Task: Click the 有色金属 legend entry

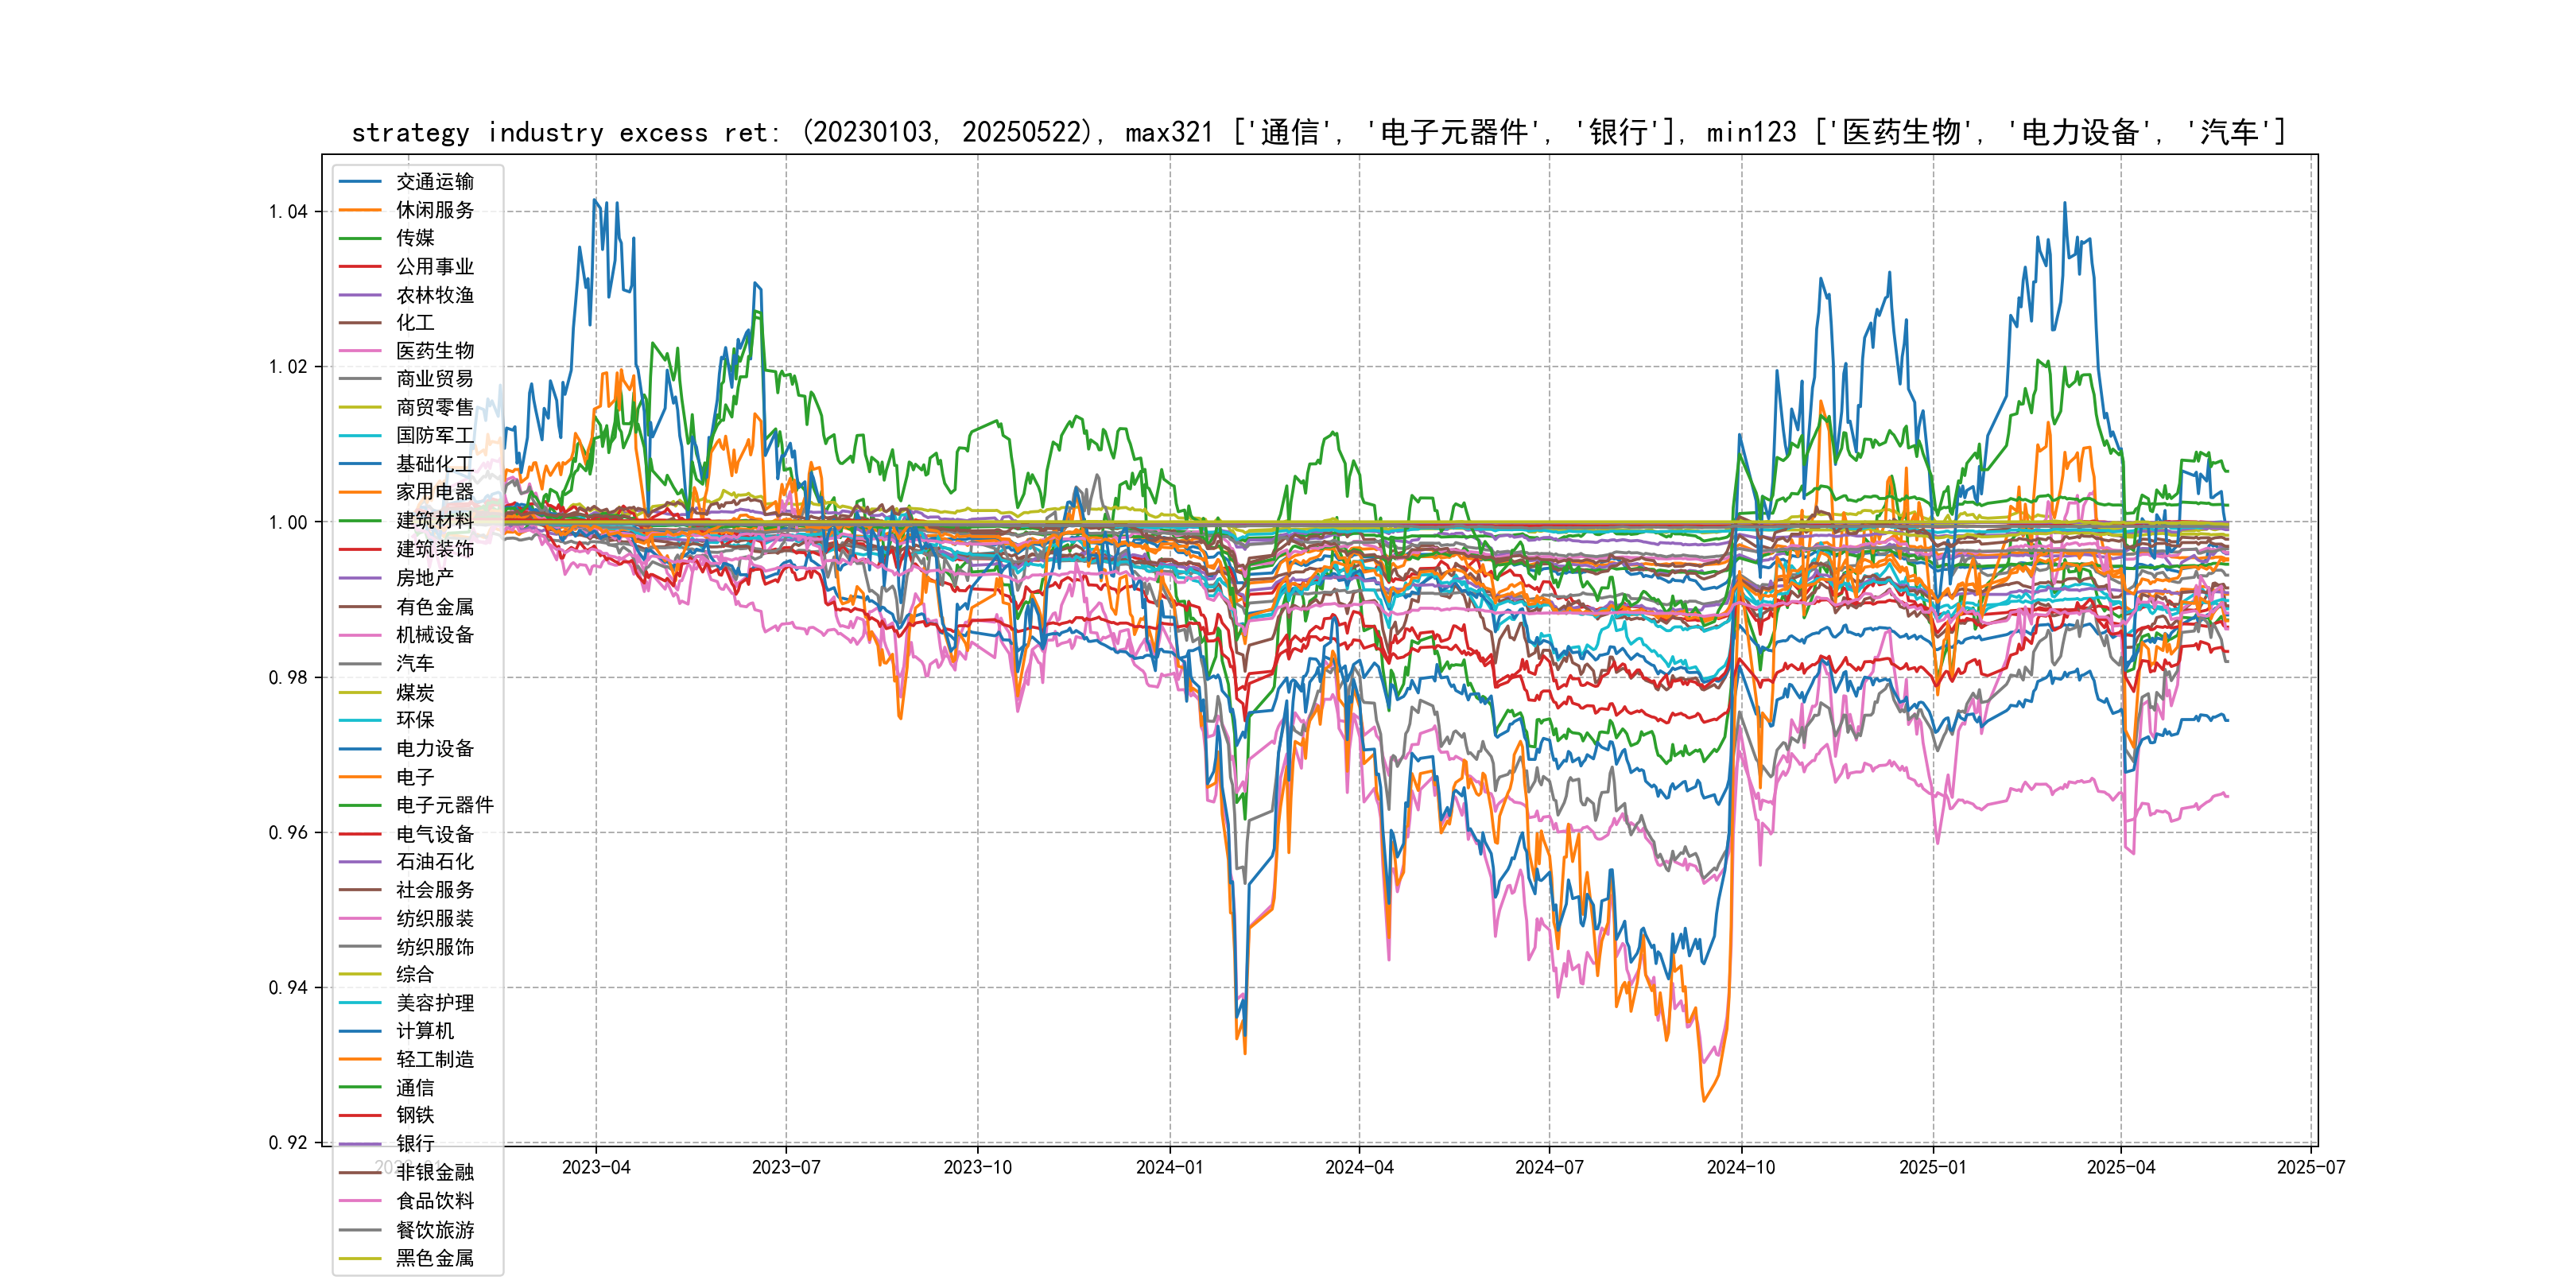Action: pyautogui.click(x=434, y=607)
